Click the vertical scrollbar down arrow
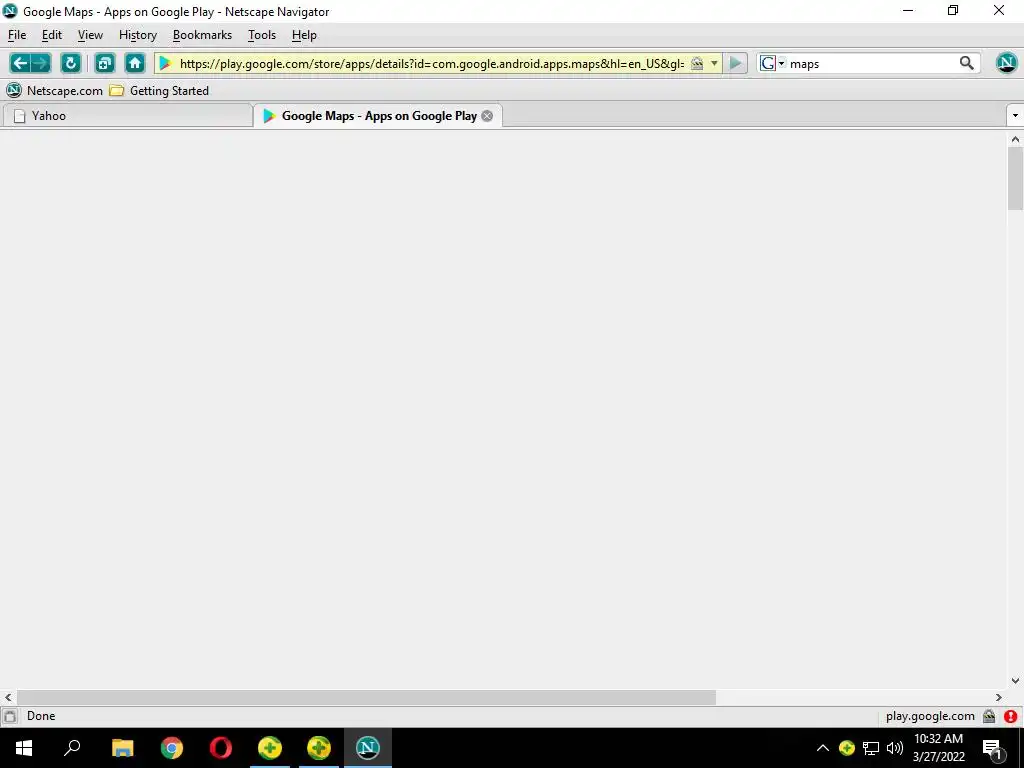The height and width of the screenshot is (768, 1024). pyautogui.click(x=1015, y=681)
